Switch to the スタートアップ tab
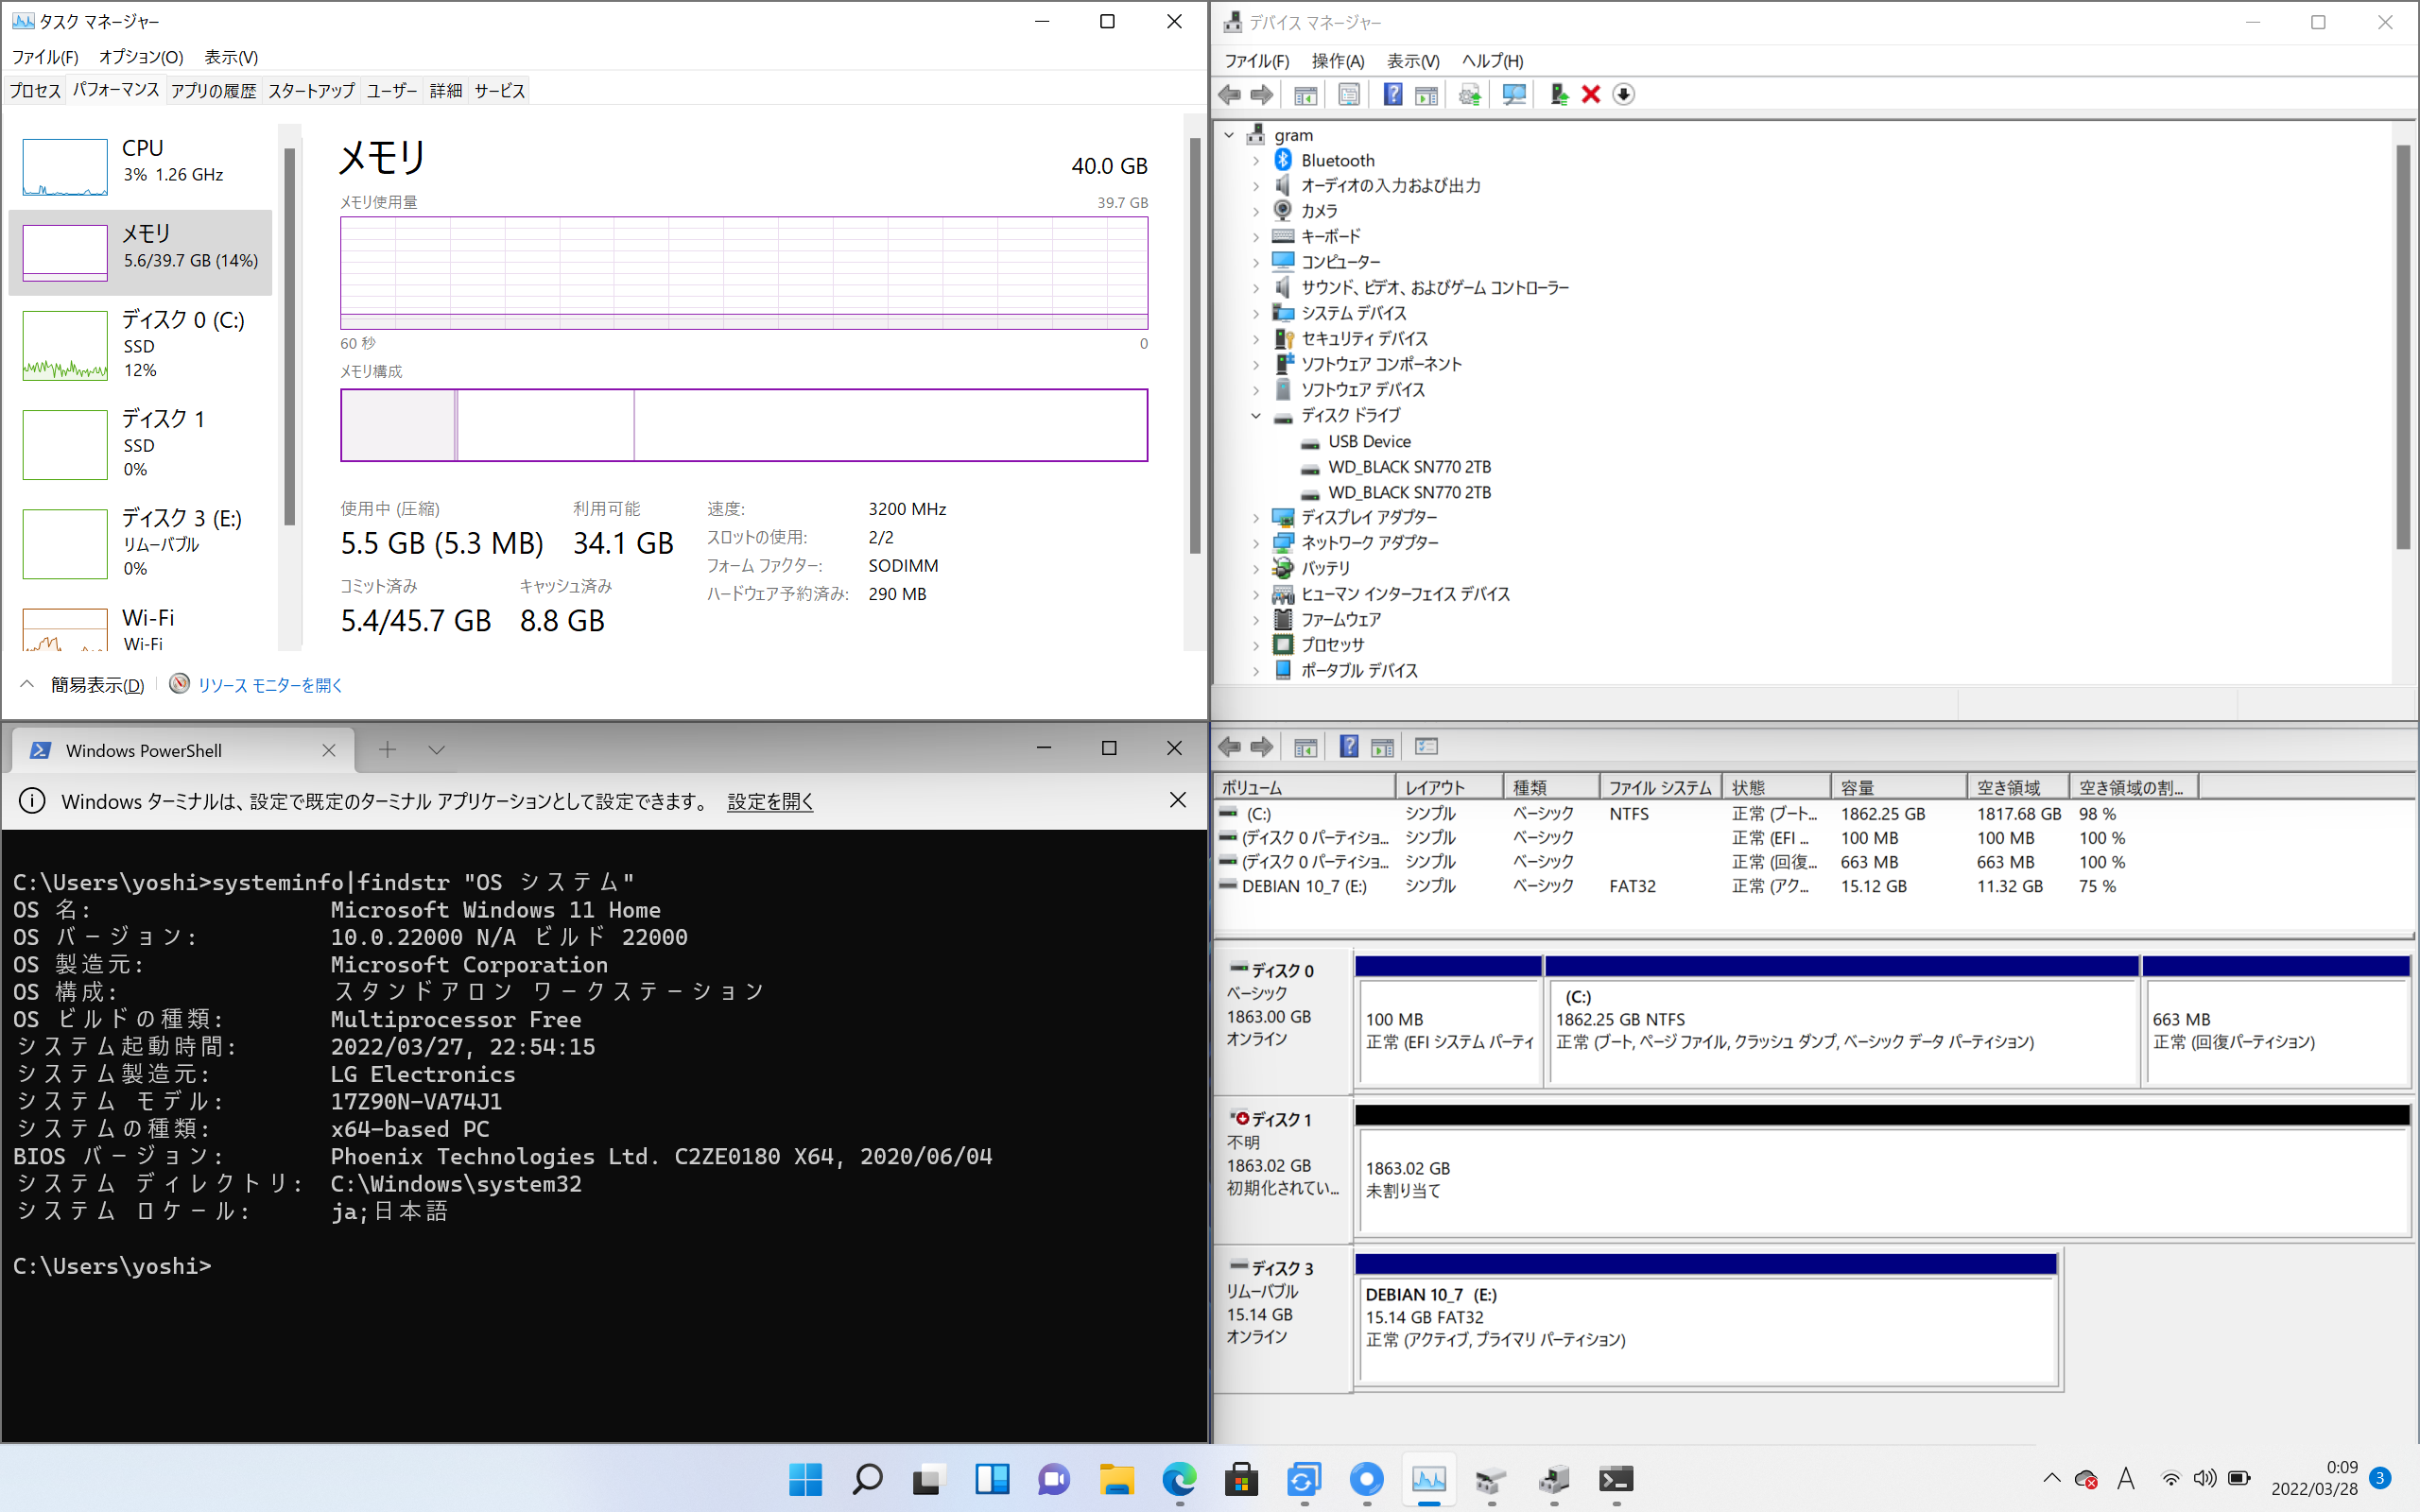2420x1512 pixels. (311, 91)
